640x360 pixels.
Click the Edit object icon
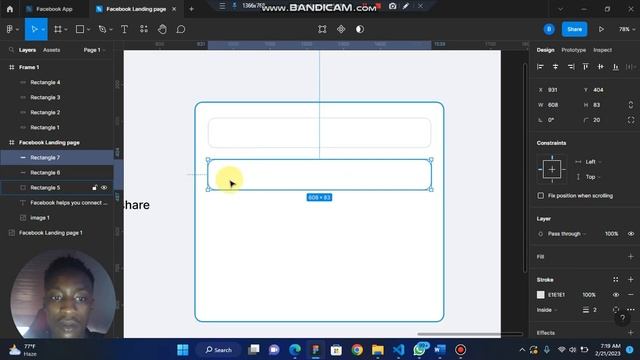[x=322, y=29]
